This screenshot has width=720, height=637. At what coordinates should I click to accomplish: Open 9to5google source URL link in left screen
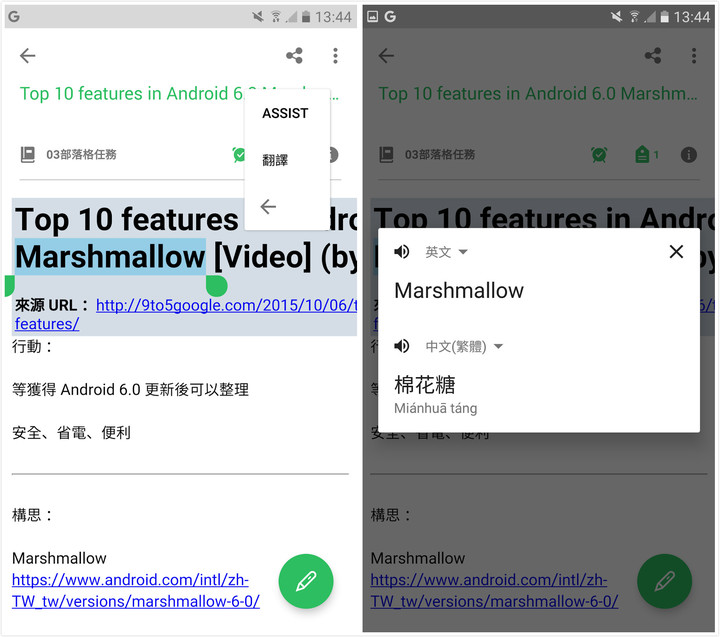(226, 305)
